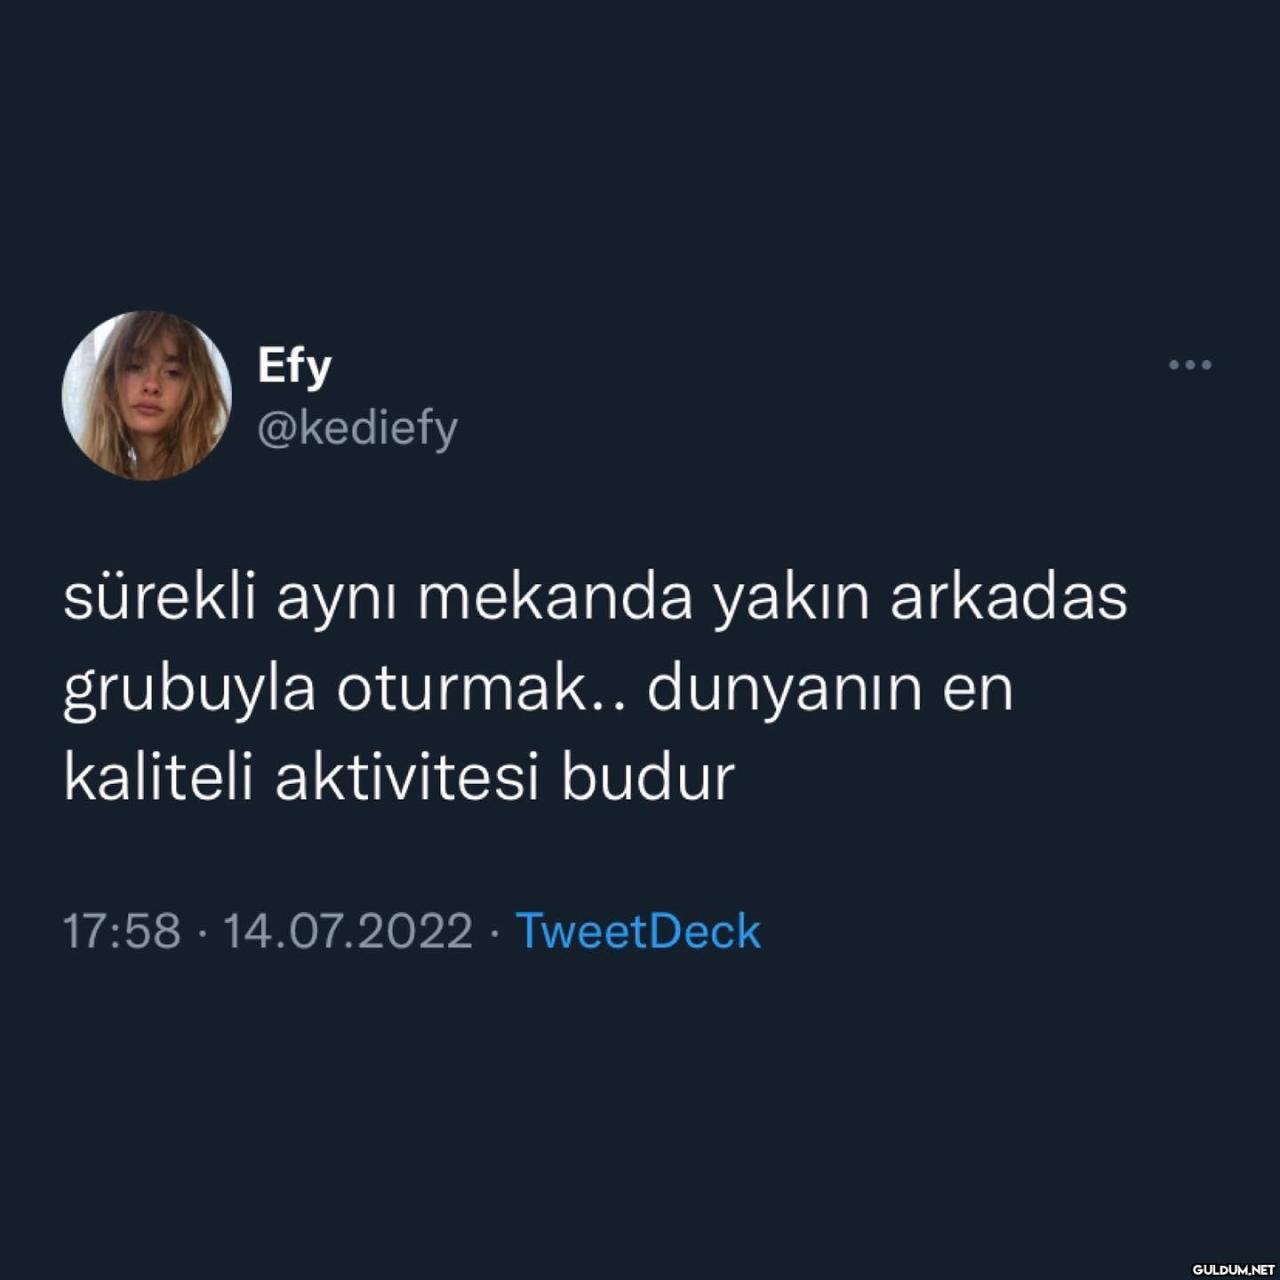This screenshot has width=1280, height=1280.
Task: Open the display name Efy
Action: [x=294, y=368]
